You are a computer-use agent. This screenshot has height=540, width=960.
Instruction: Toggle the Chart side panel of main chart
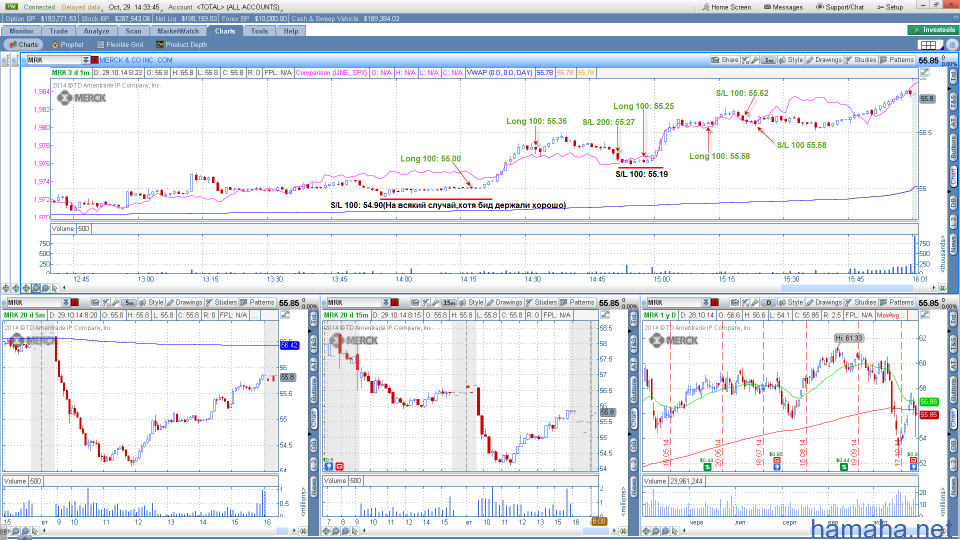click(x=953, y=178)
